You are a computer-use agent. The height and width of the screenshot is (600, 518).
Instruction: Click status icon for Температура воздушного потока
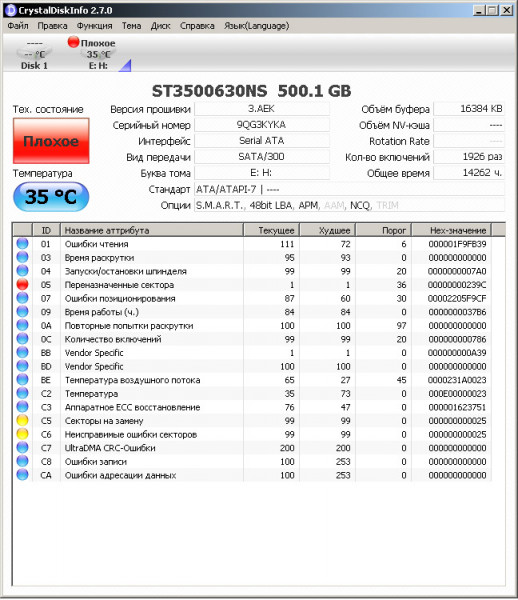click(23, 380)
